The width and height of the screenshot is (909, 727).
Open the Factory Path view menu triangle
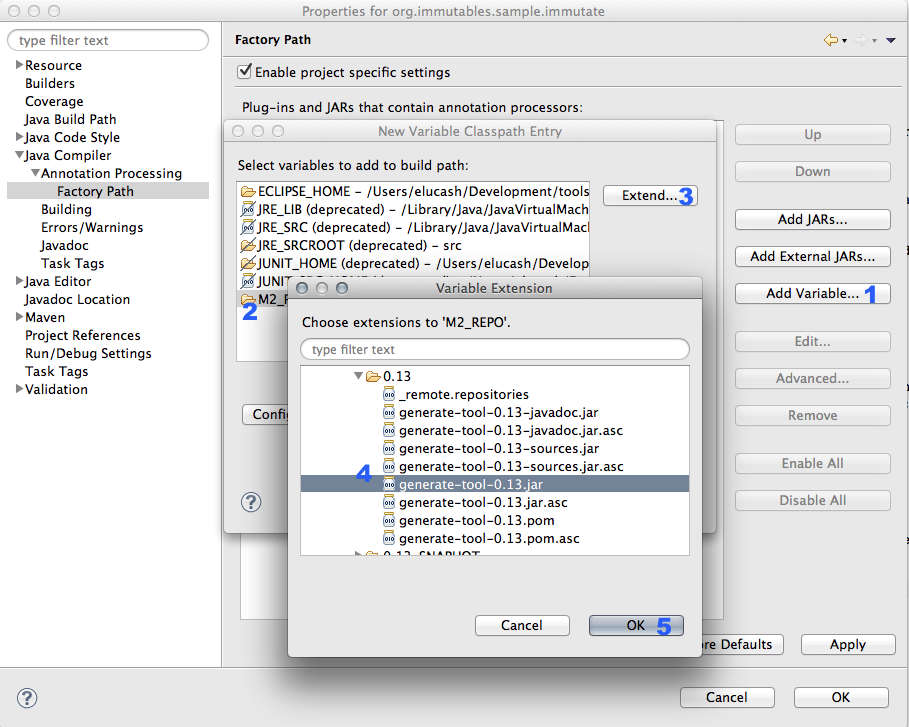(891, 40)
